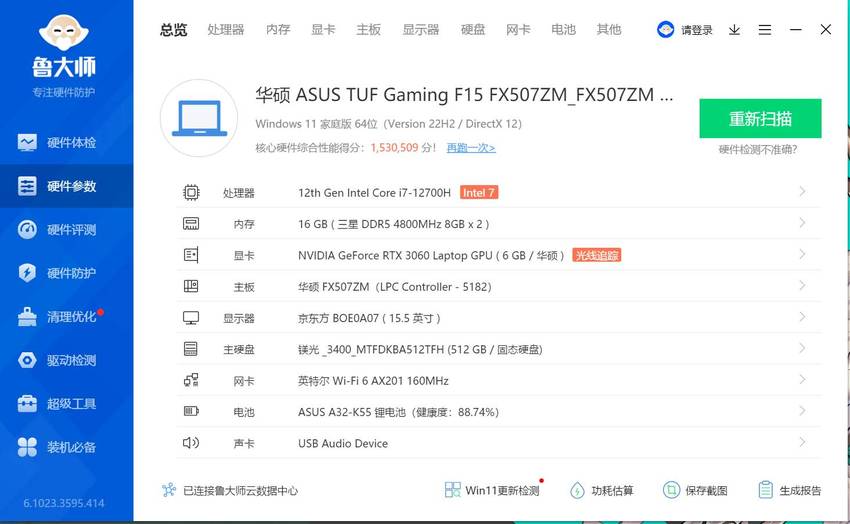Click the green 重新扫描 button
The width and height of the screenshot is (850, 524).
pyautogui.click(x=760, y=118)
